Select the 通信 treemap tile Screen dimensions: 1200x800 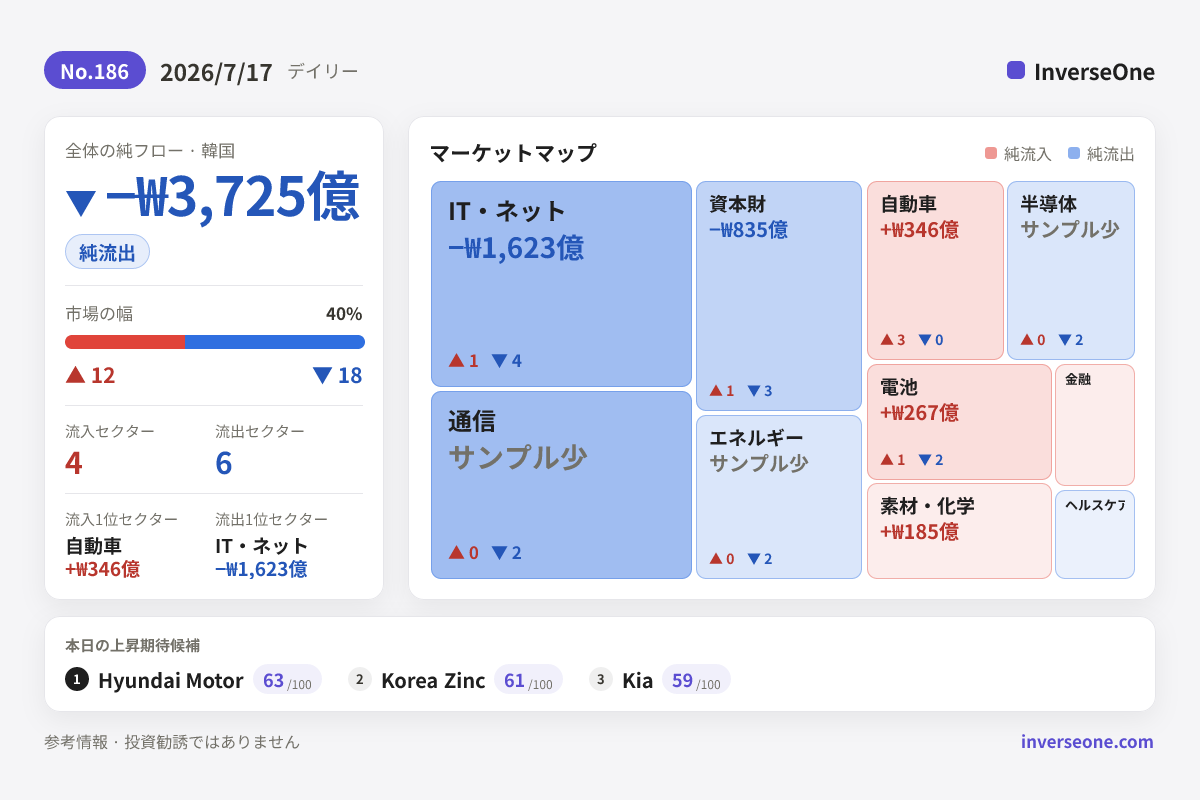click(x=561, y=485)
